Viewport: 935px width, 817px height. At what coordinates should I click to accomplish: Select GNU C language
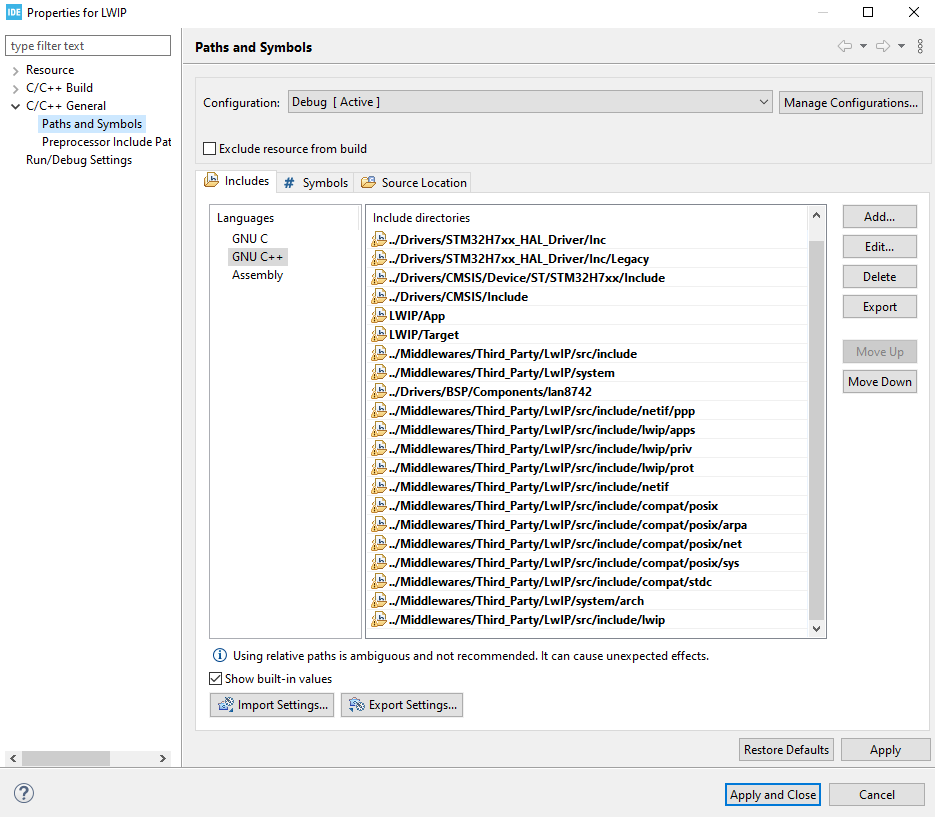tap(250, 239)
